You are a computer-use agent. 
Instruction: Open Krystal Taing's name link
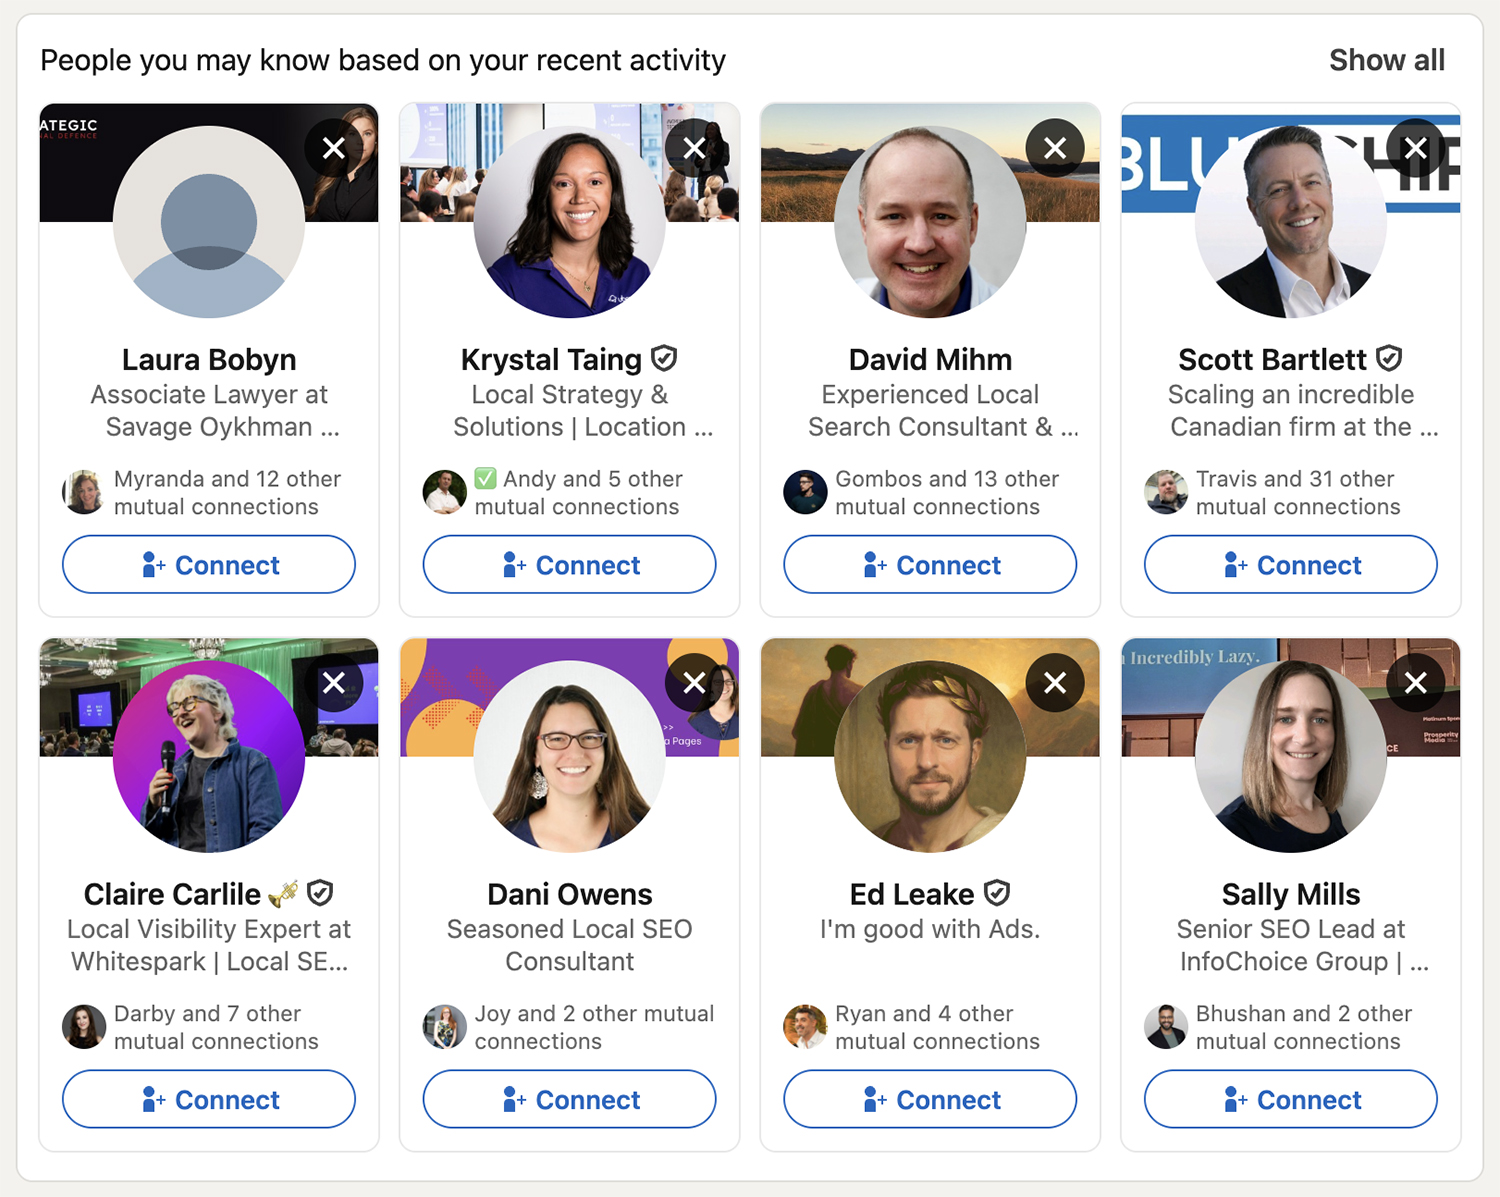[551, 359]
